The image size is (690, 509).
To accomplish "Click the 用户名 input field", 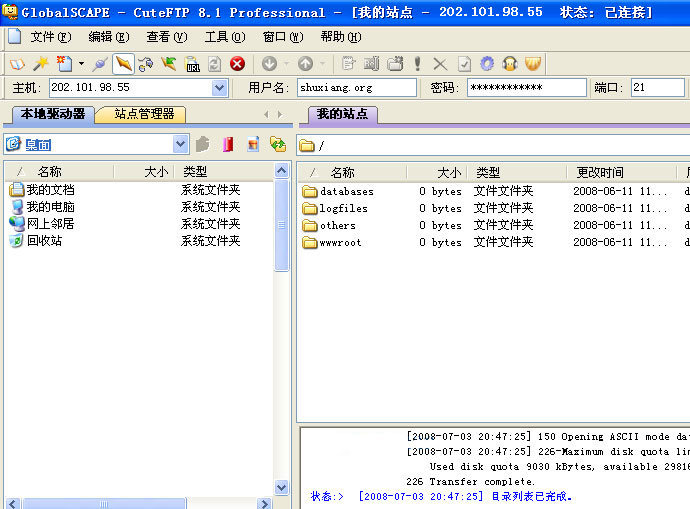I will (357, 88).
